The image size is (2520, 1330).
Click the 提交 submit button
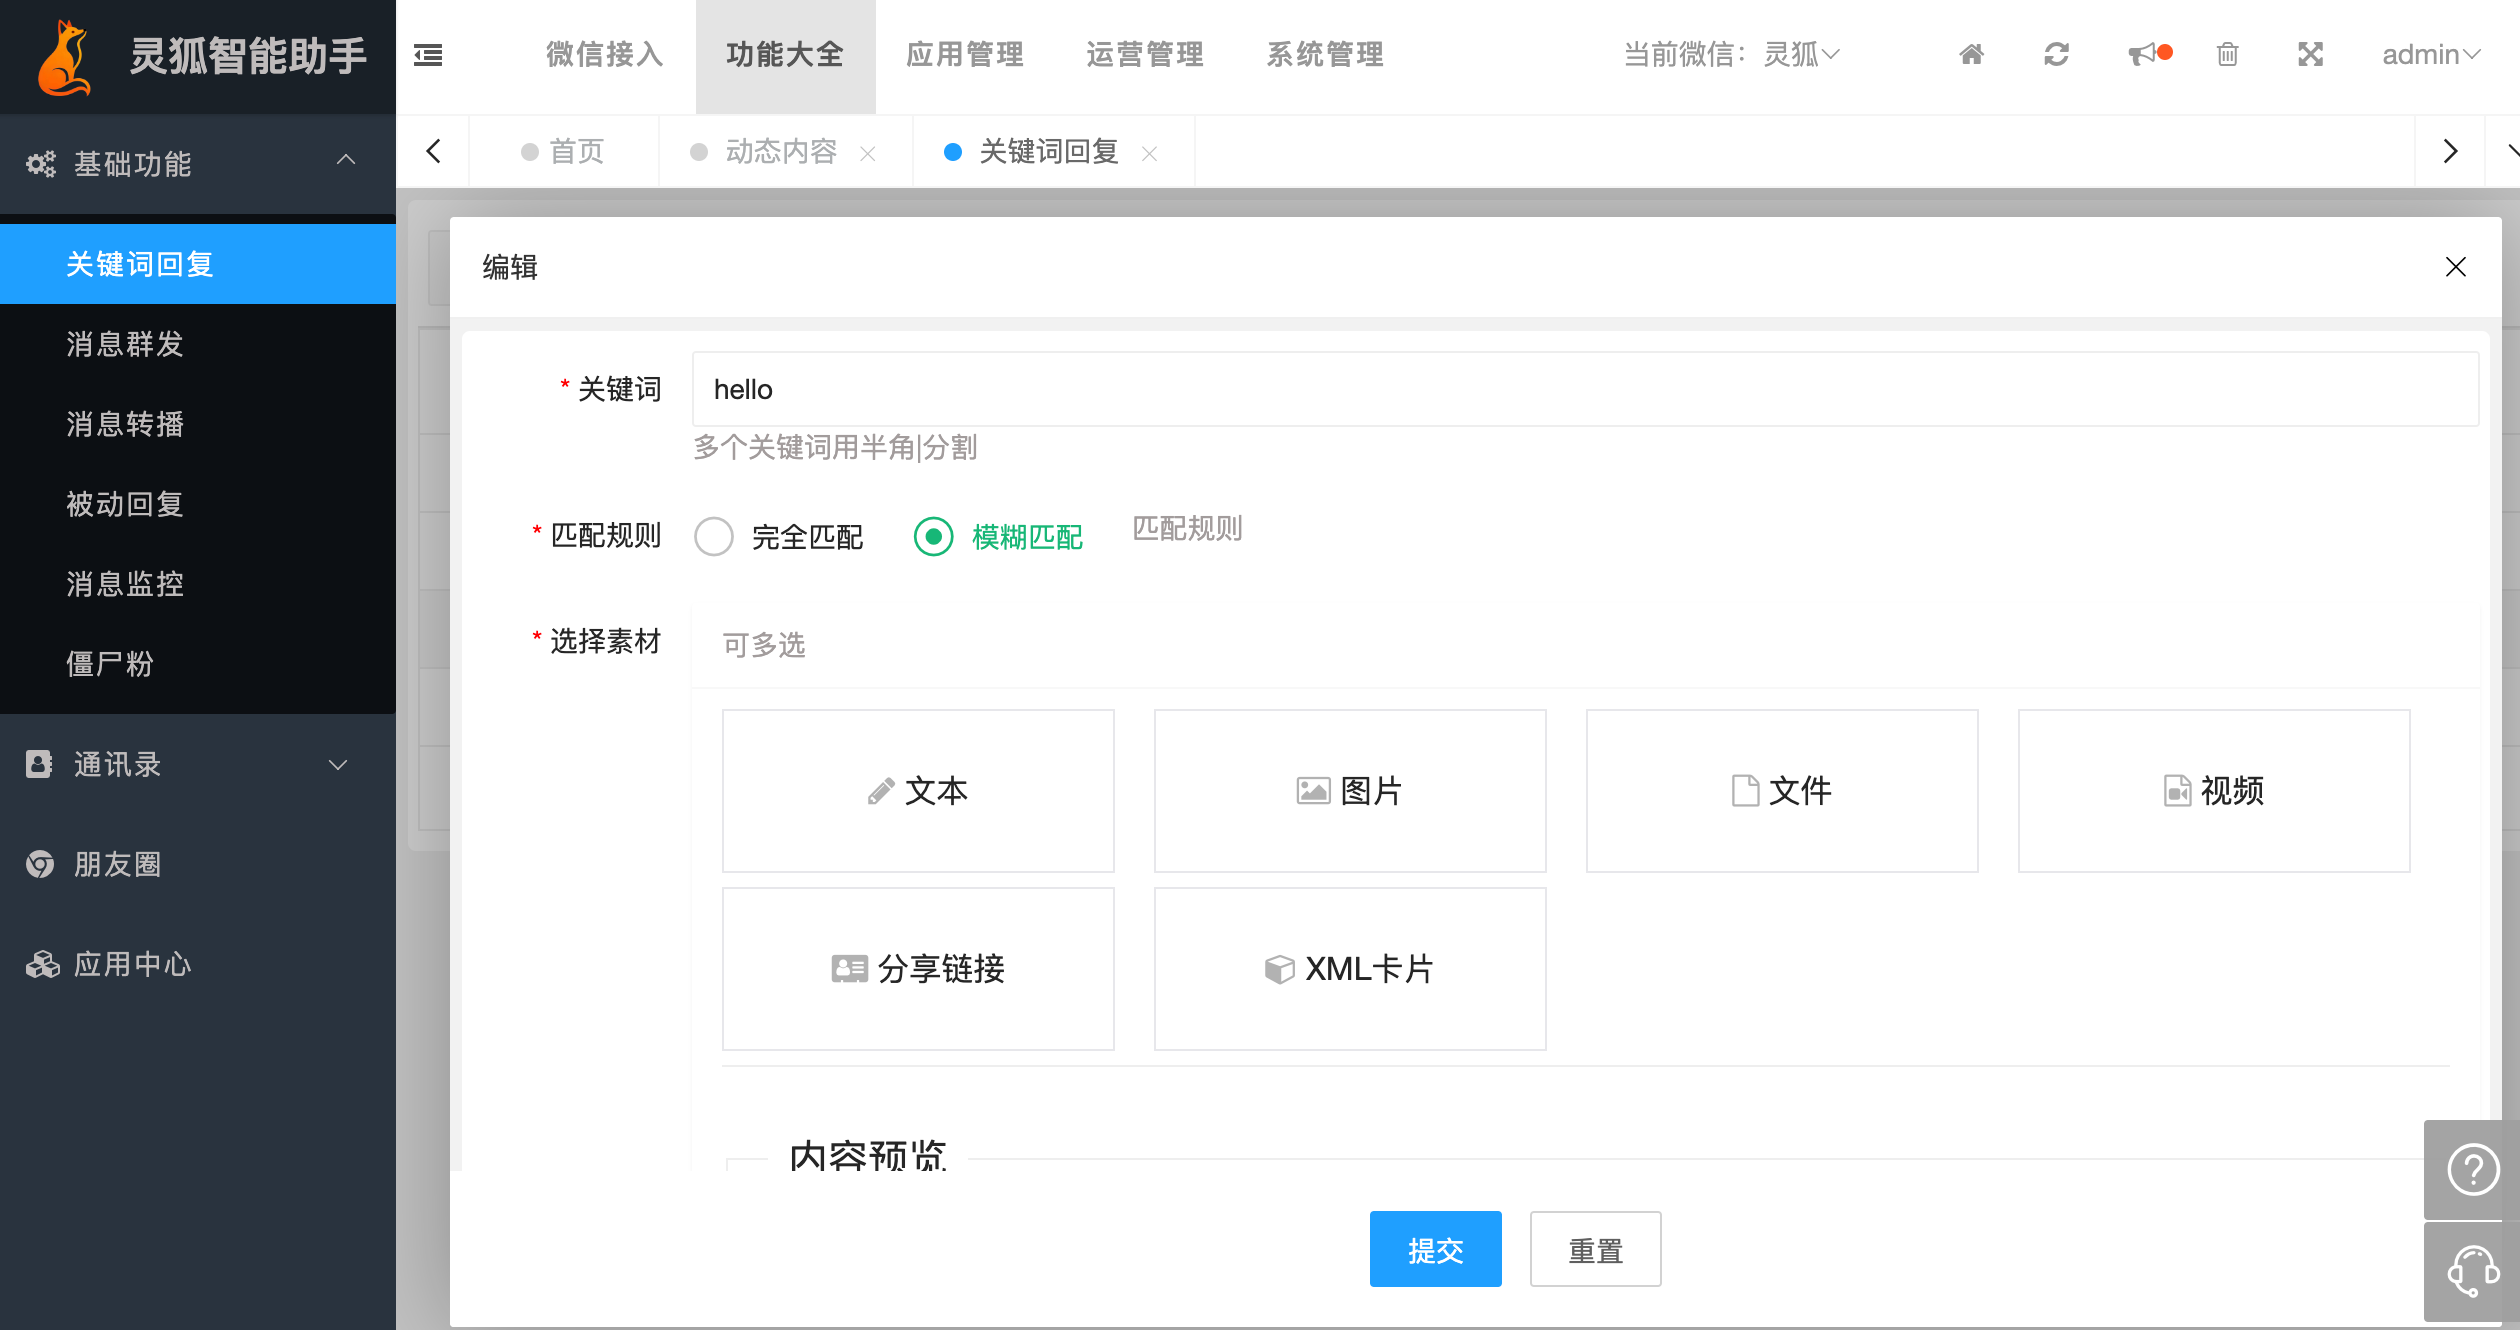tap(1435, 1249)
